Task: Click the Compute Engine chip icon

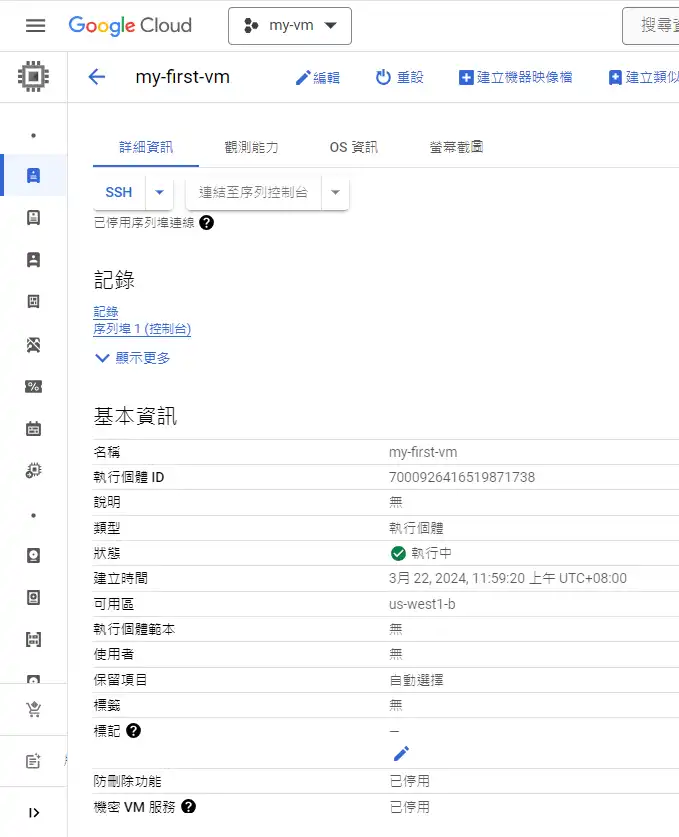Action: pyautogui.click(x=34, y=77)
